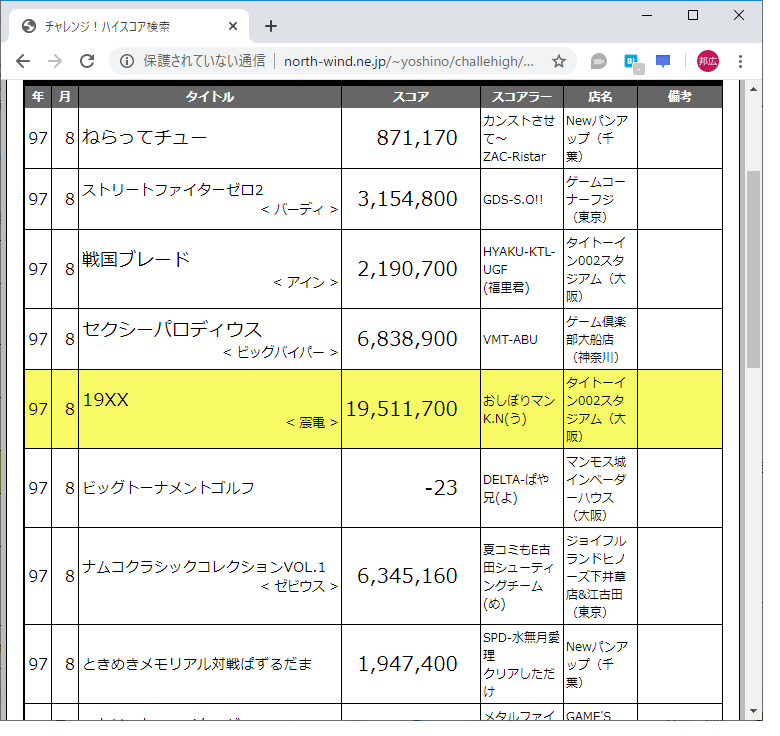Click scorer DELTA-ぱや兄(よ)

pos(516,488)
